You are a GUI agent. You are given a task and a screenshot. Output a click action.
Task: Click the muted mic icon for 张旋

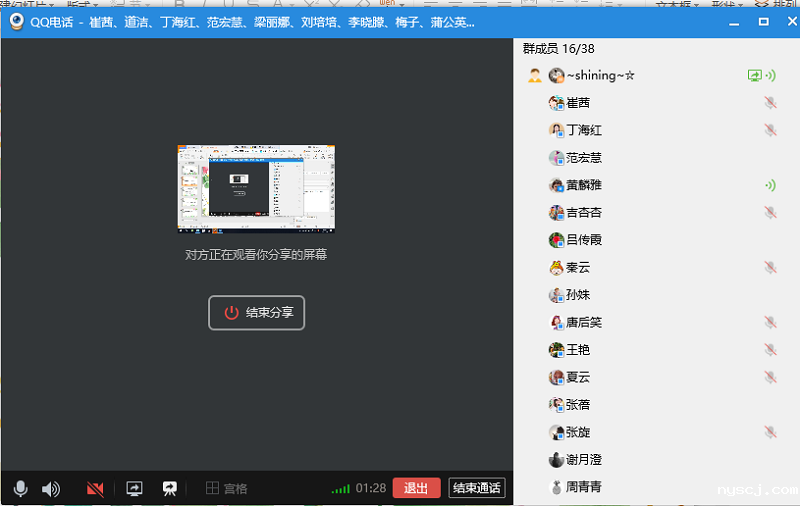point(770,433)
